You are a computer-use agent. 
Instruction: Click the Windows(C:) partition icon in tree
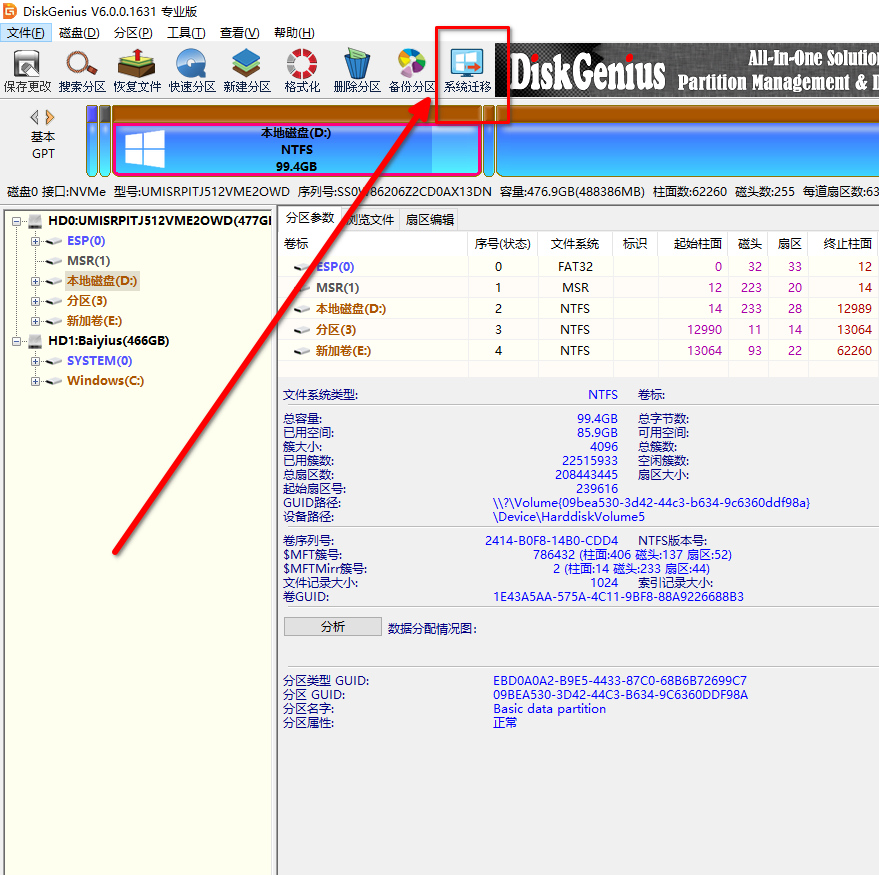54,381
